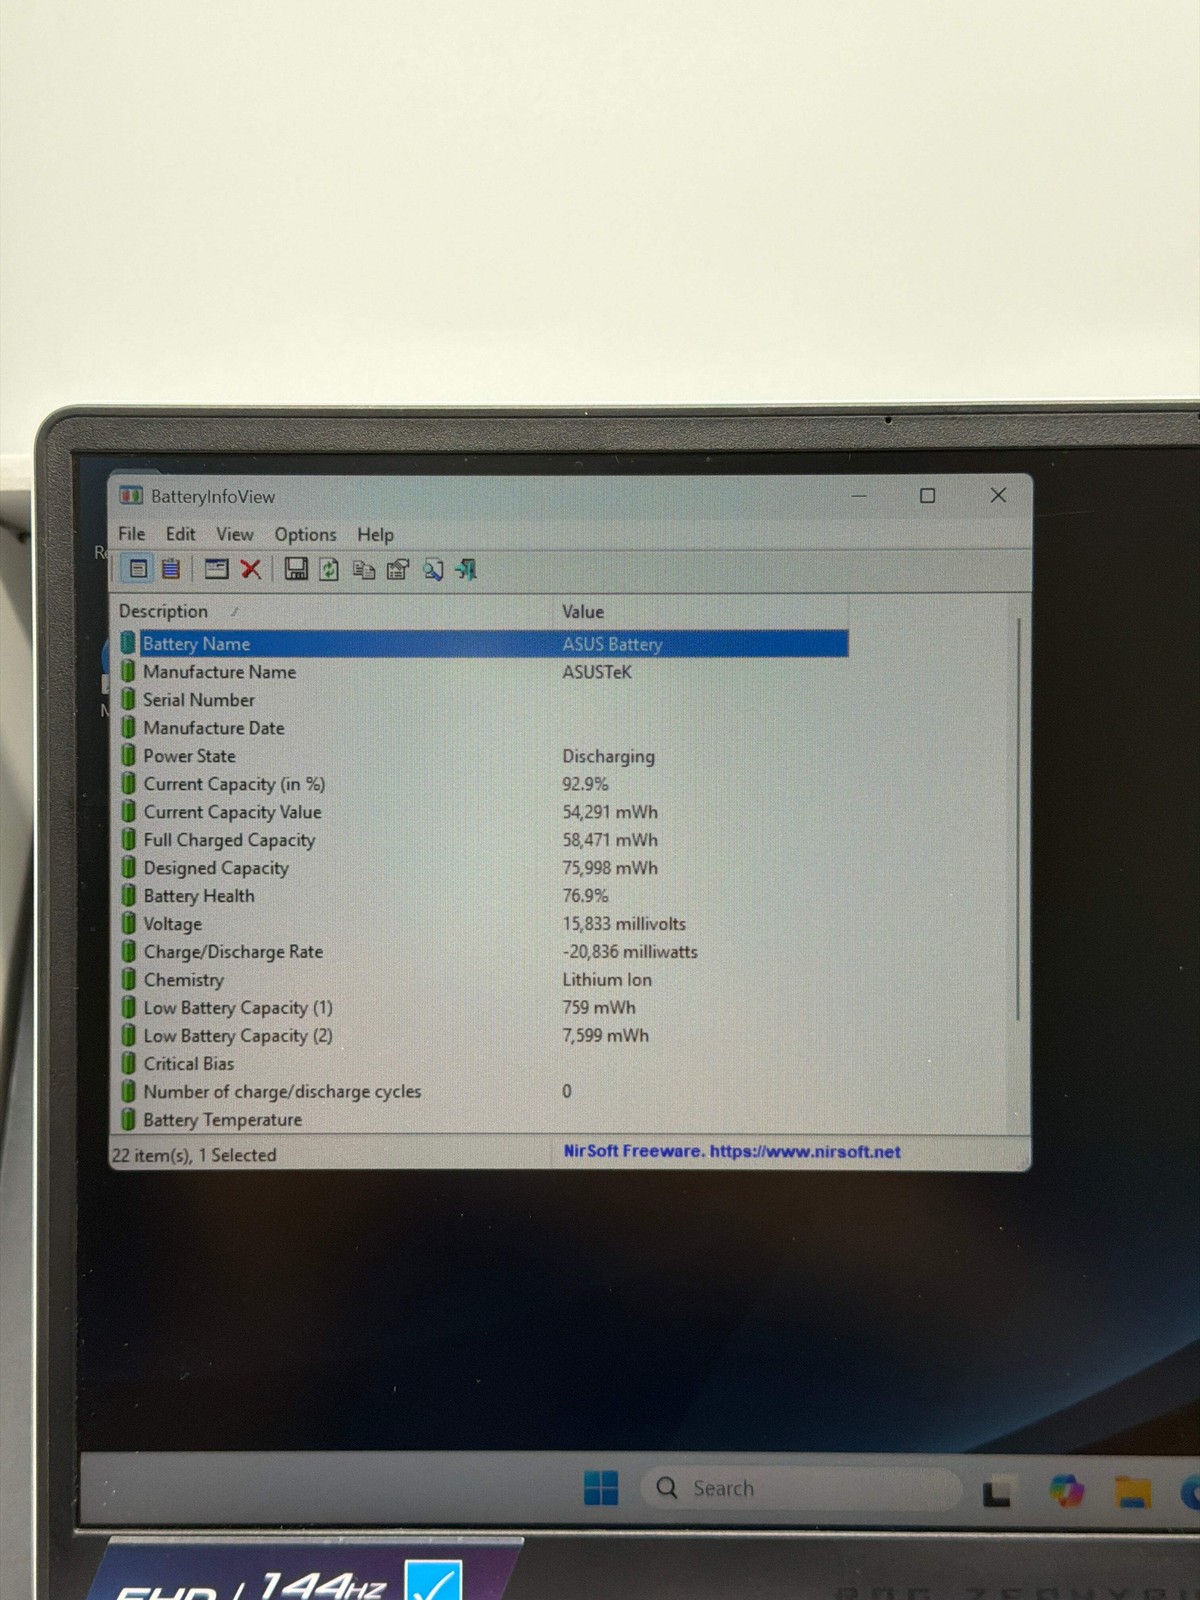Click the 76.9% battery health value
This screenshot has width=1200, height=1600.
[585, 895]
